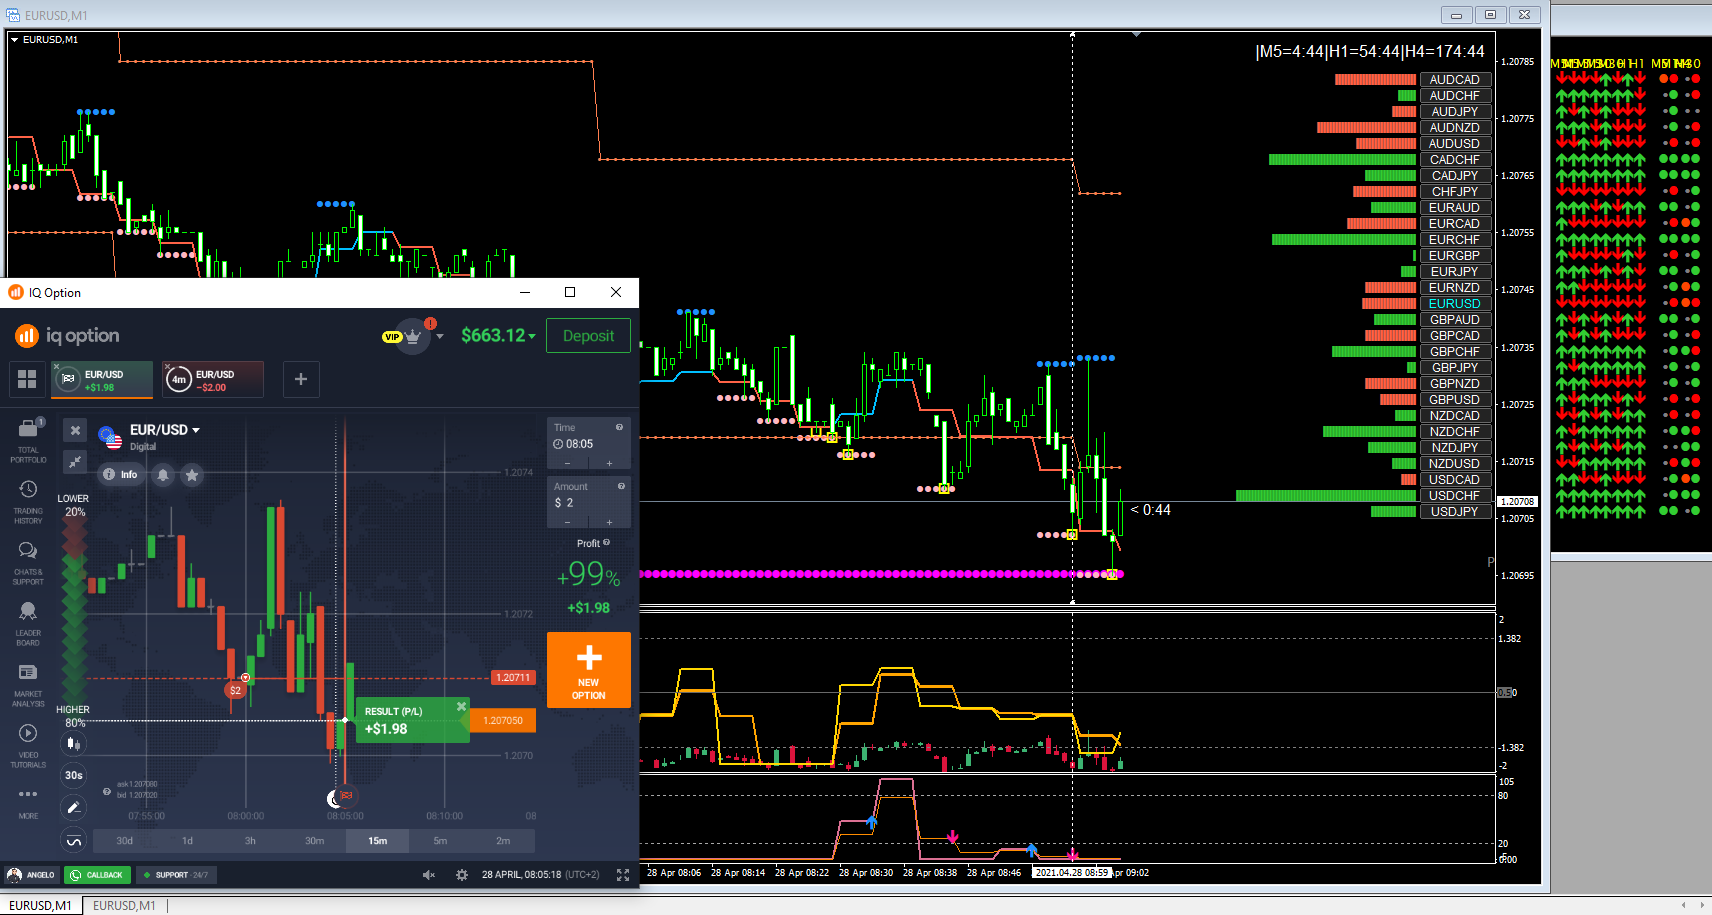Image resolution: width=1712 pixels, height=915 pixels.
Task: Select the first EURUSD,M1 bottom tab
Action: click(40, 905)
